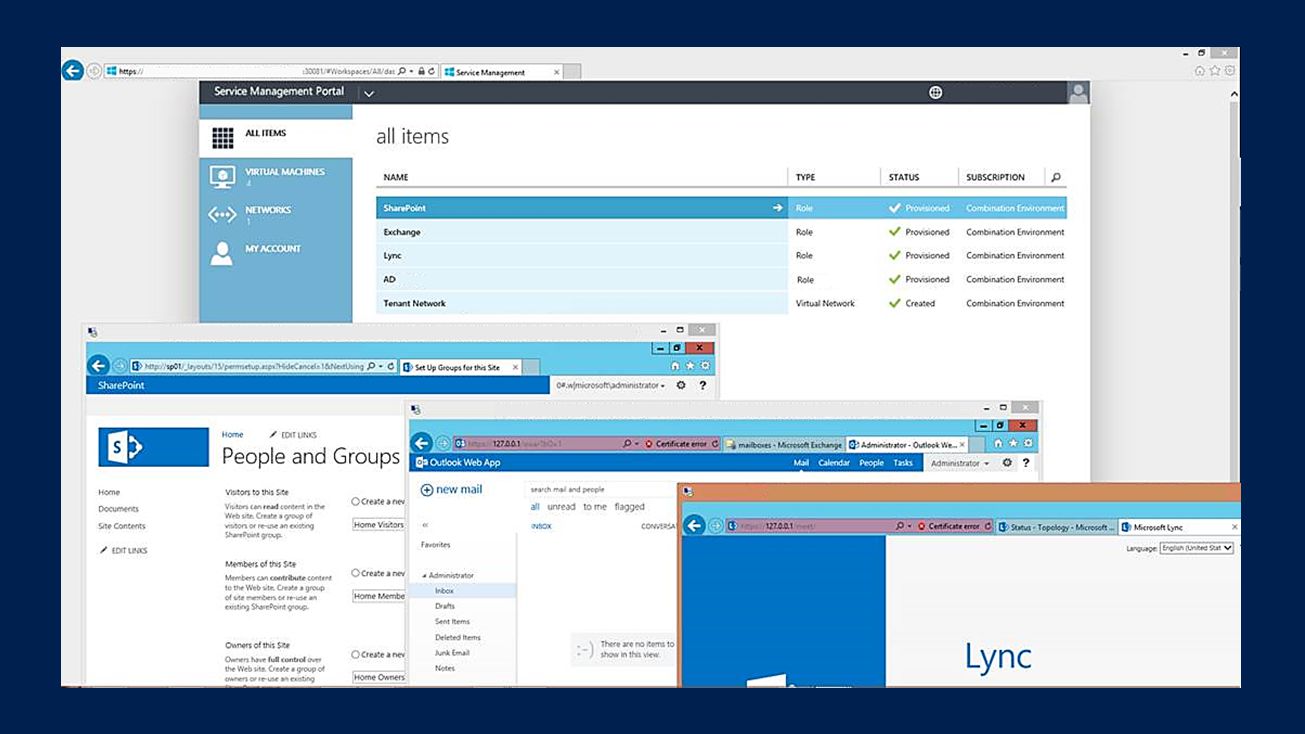
Task: Click new mail in Outlook Web App
Action: click(x=452, y=489)
